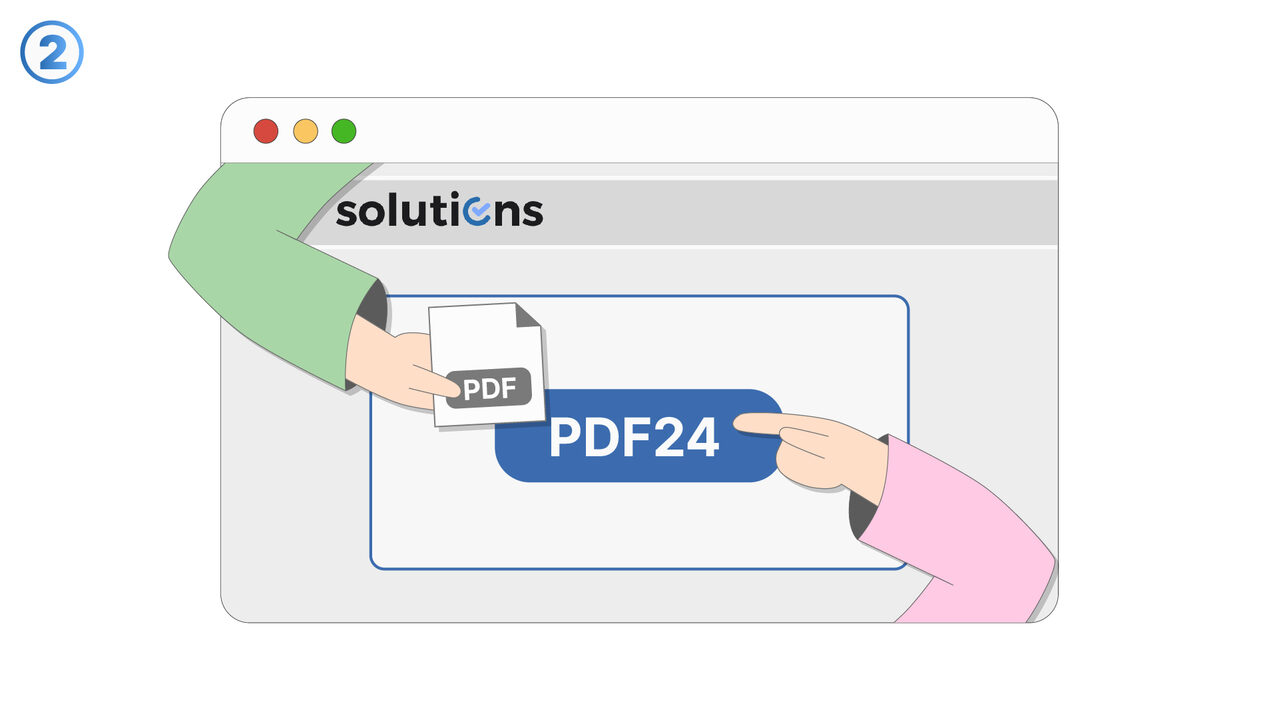Click the green maximize dot

tap(344, 131)
